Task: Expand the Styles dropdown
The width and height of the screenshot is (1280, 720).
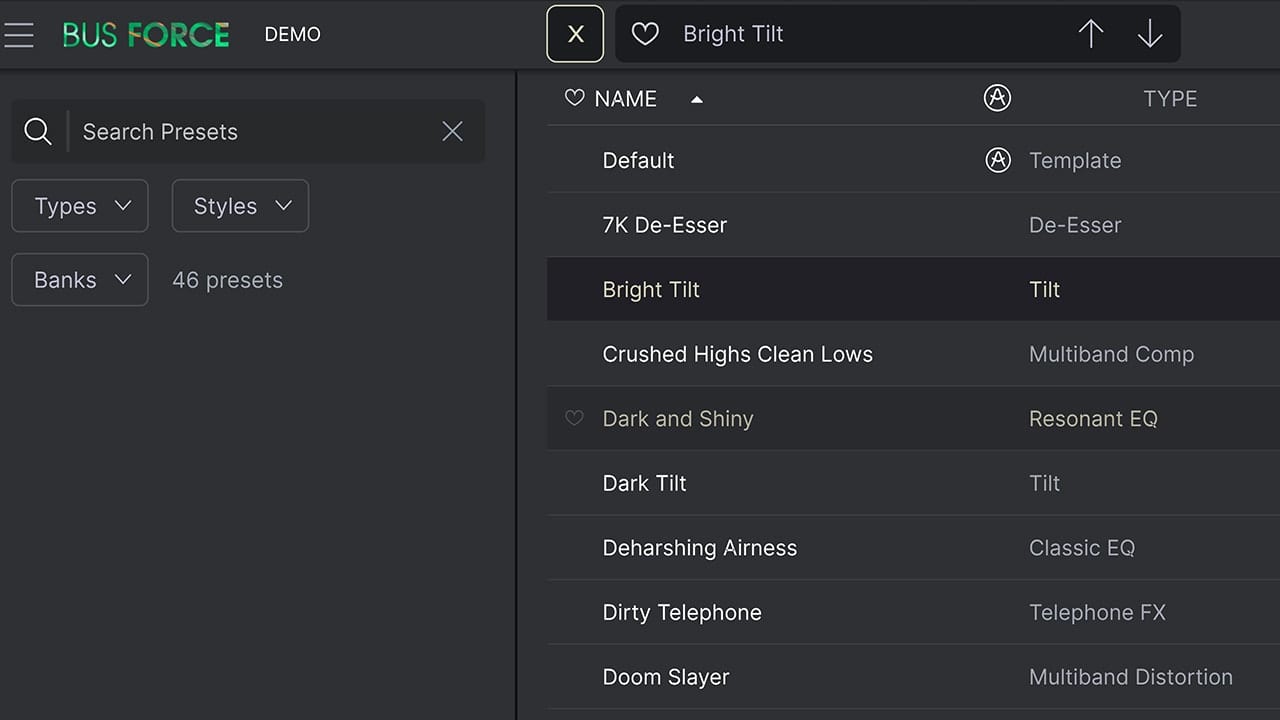Action: tap(240, 206)
